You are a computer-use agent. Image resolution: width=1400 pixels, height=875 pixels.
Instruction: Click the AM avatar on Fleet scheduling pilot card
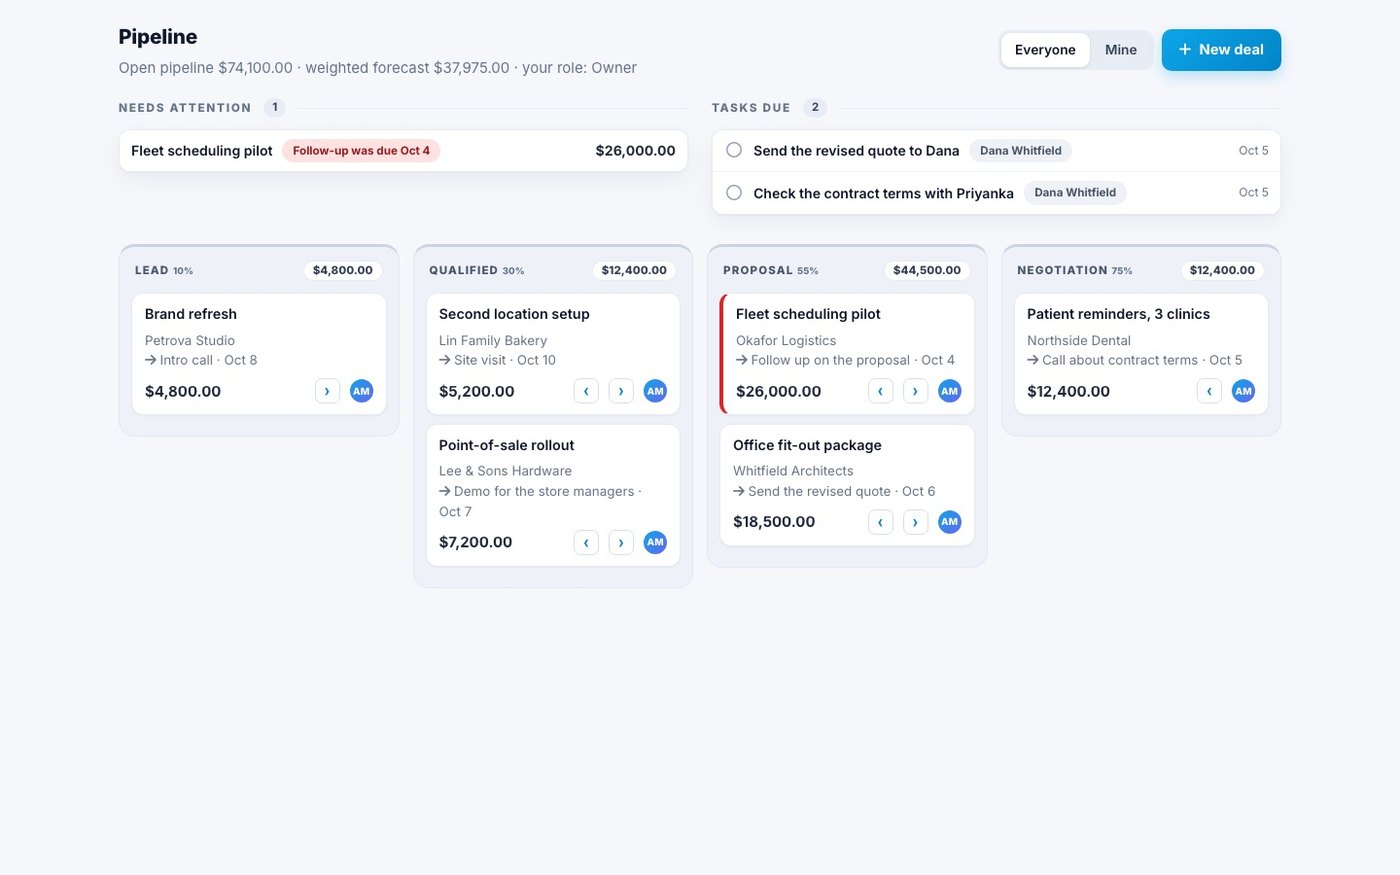click(950, 391)
